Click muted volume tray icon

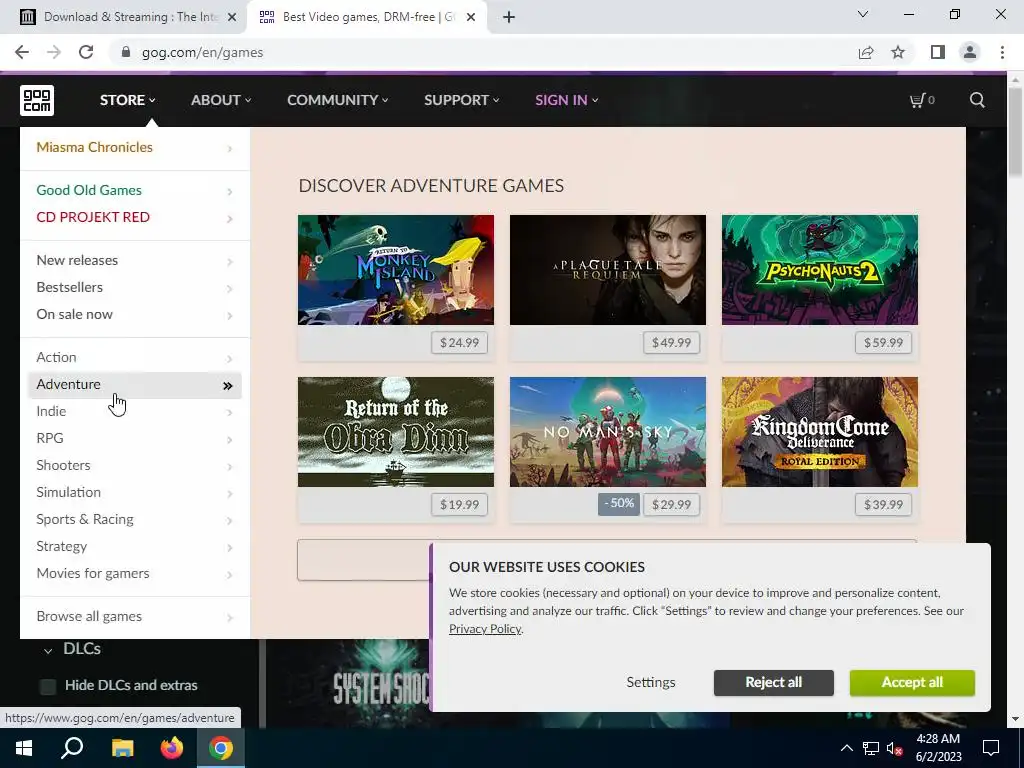pos(895,748)
